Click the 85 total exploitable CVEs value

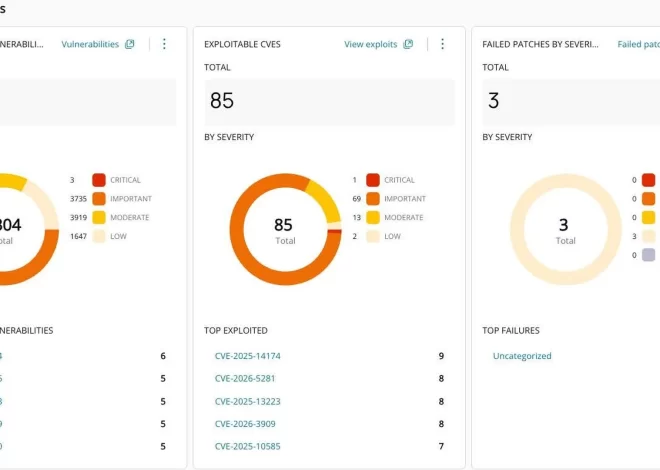click(x=222, y=101)
